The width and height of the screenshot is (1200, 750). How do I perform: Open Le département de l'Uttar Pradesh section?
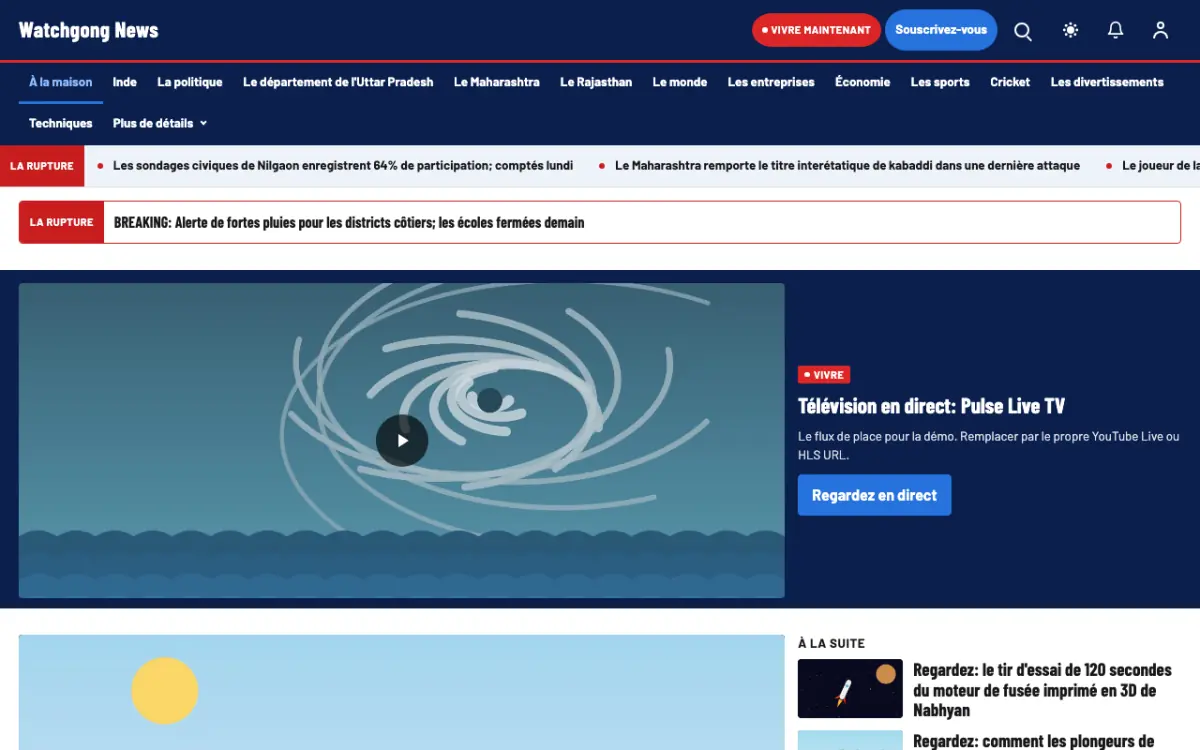(x=338, y=82)
